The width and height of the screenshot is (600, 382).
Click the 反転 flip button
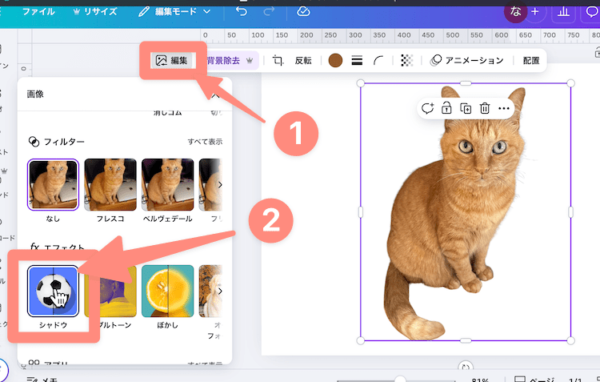tap(303, 60)
